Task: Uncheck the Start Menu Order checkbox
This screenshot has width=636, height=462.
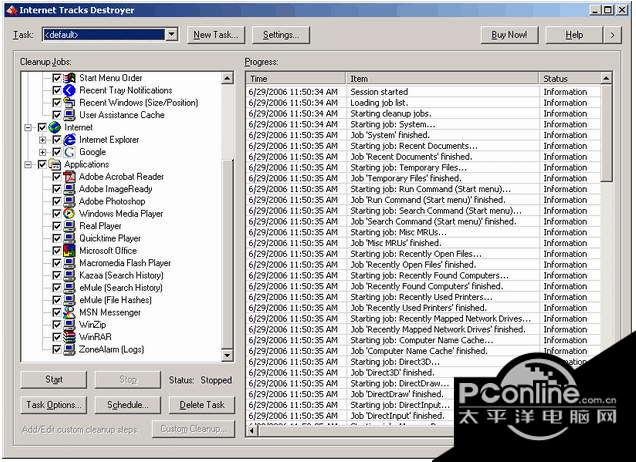Action: tap(57, 78)
